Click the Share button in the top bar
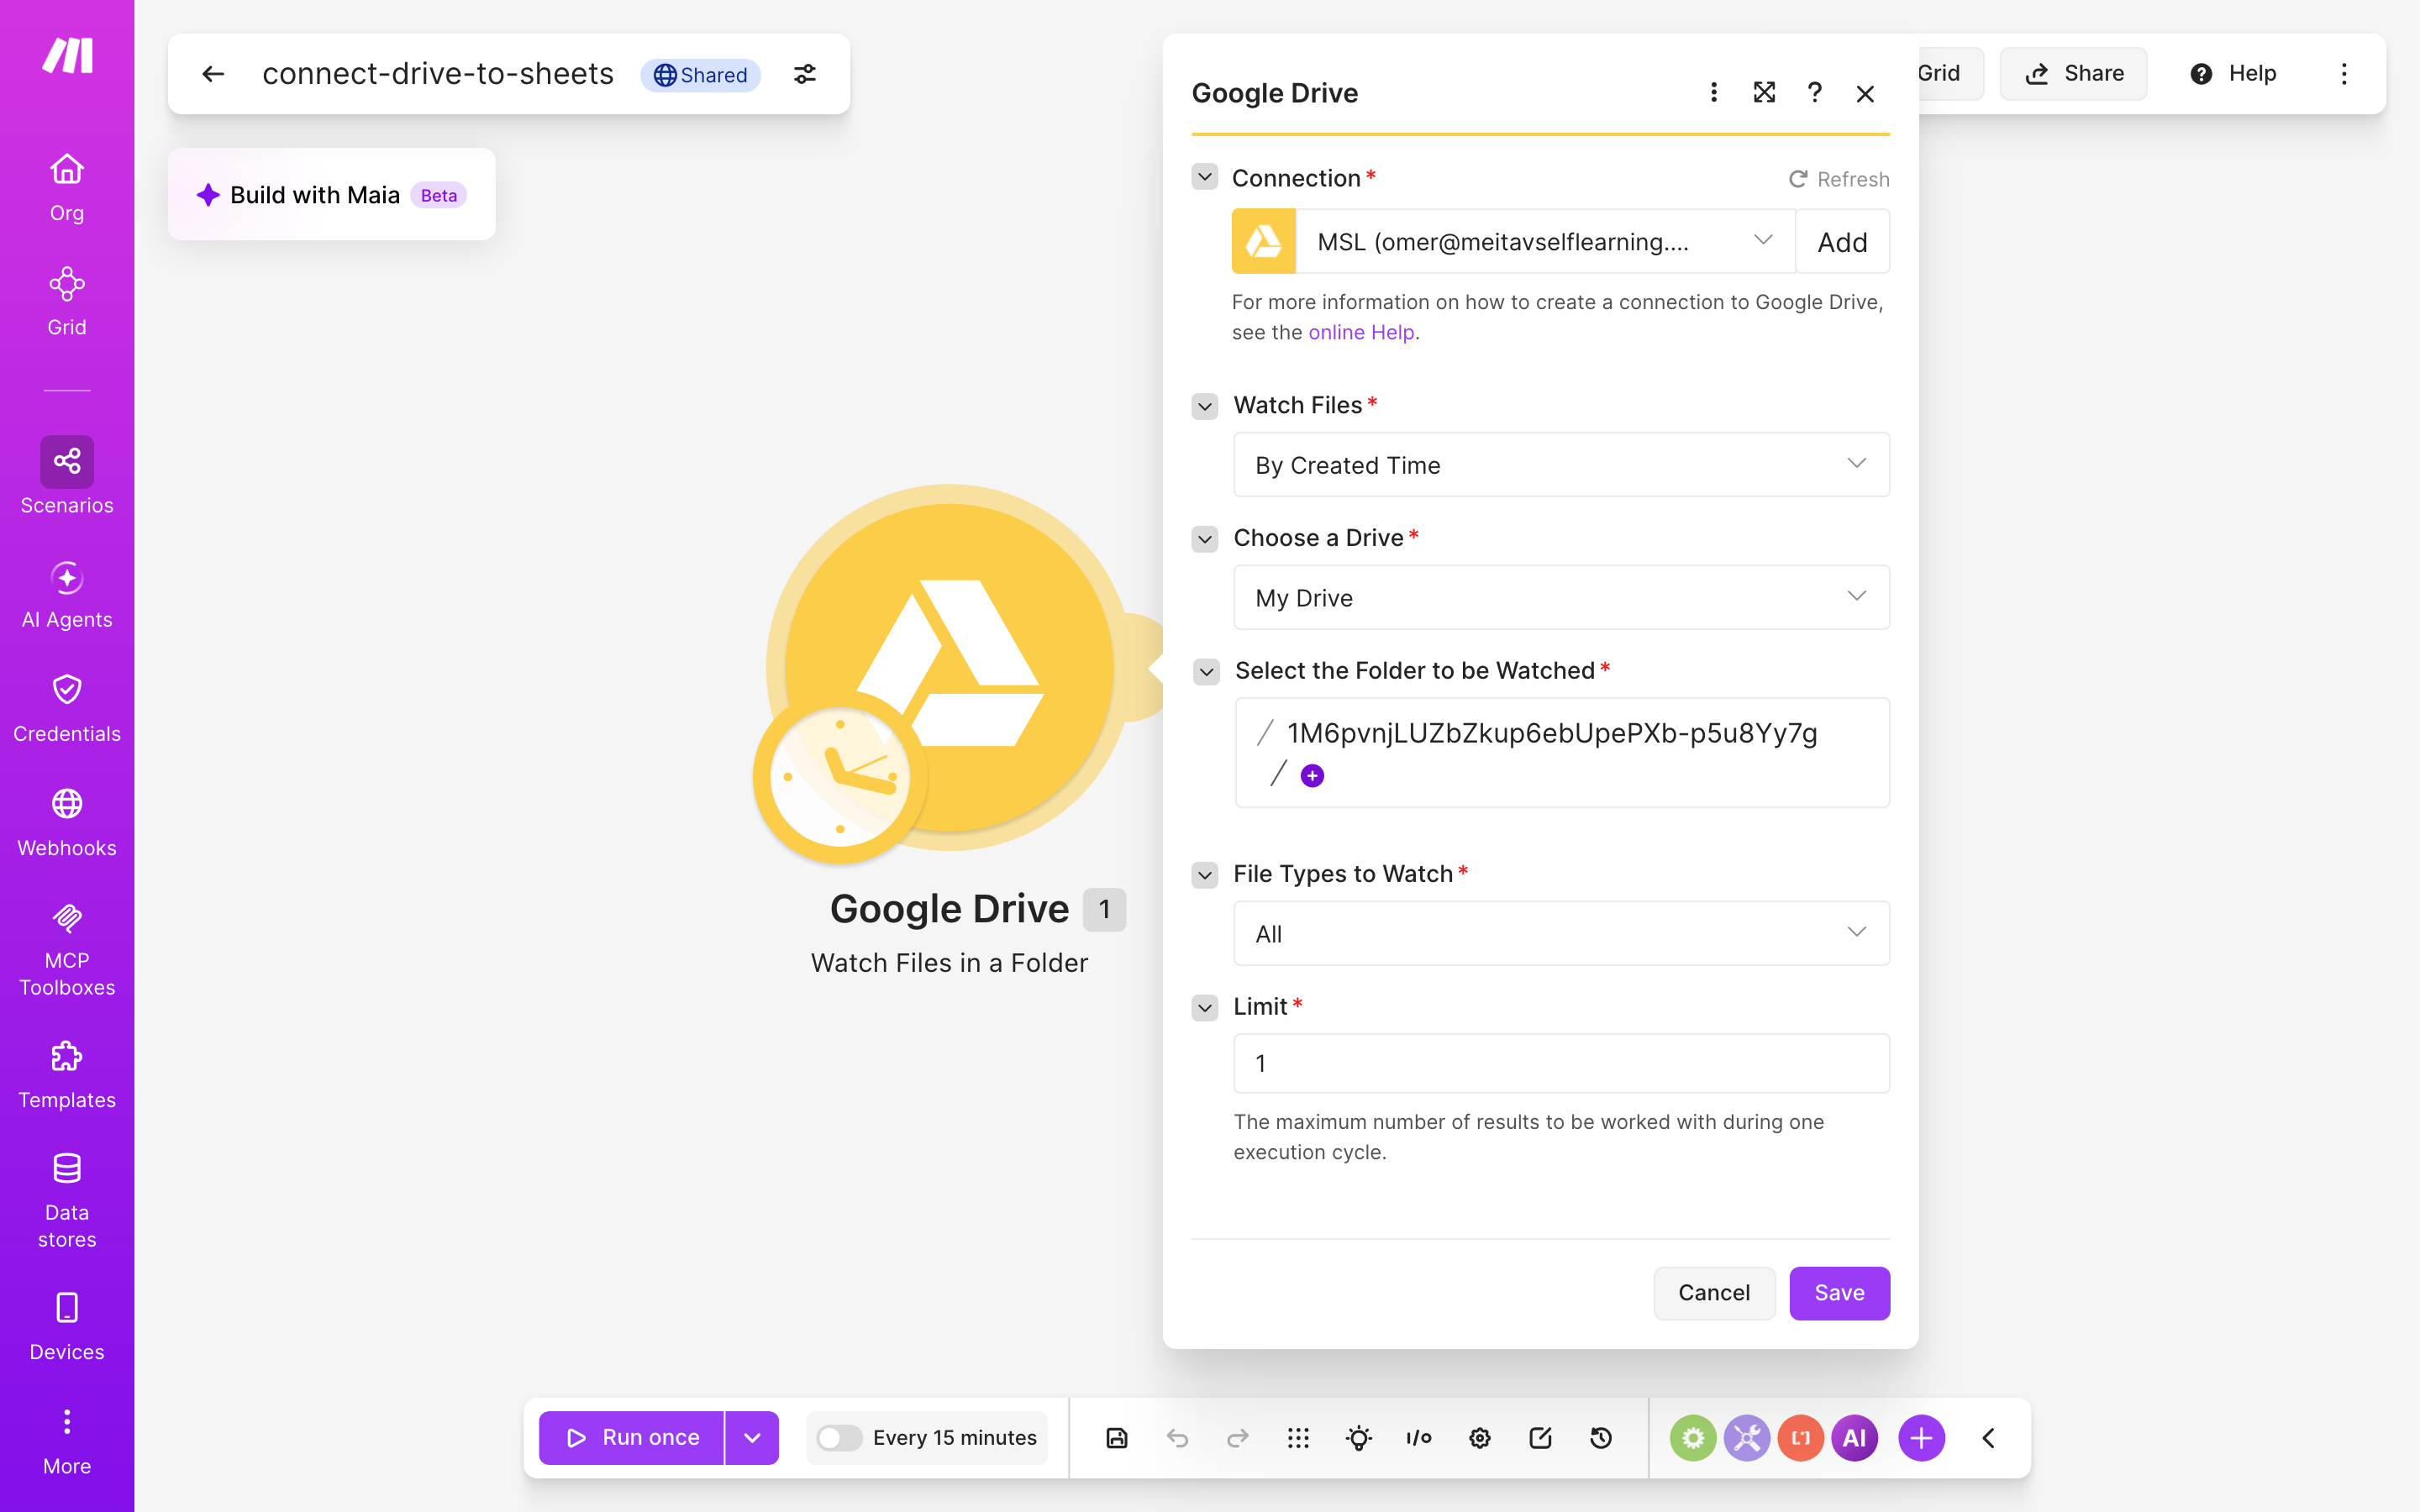 coord(2073,74)
